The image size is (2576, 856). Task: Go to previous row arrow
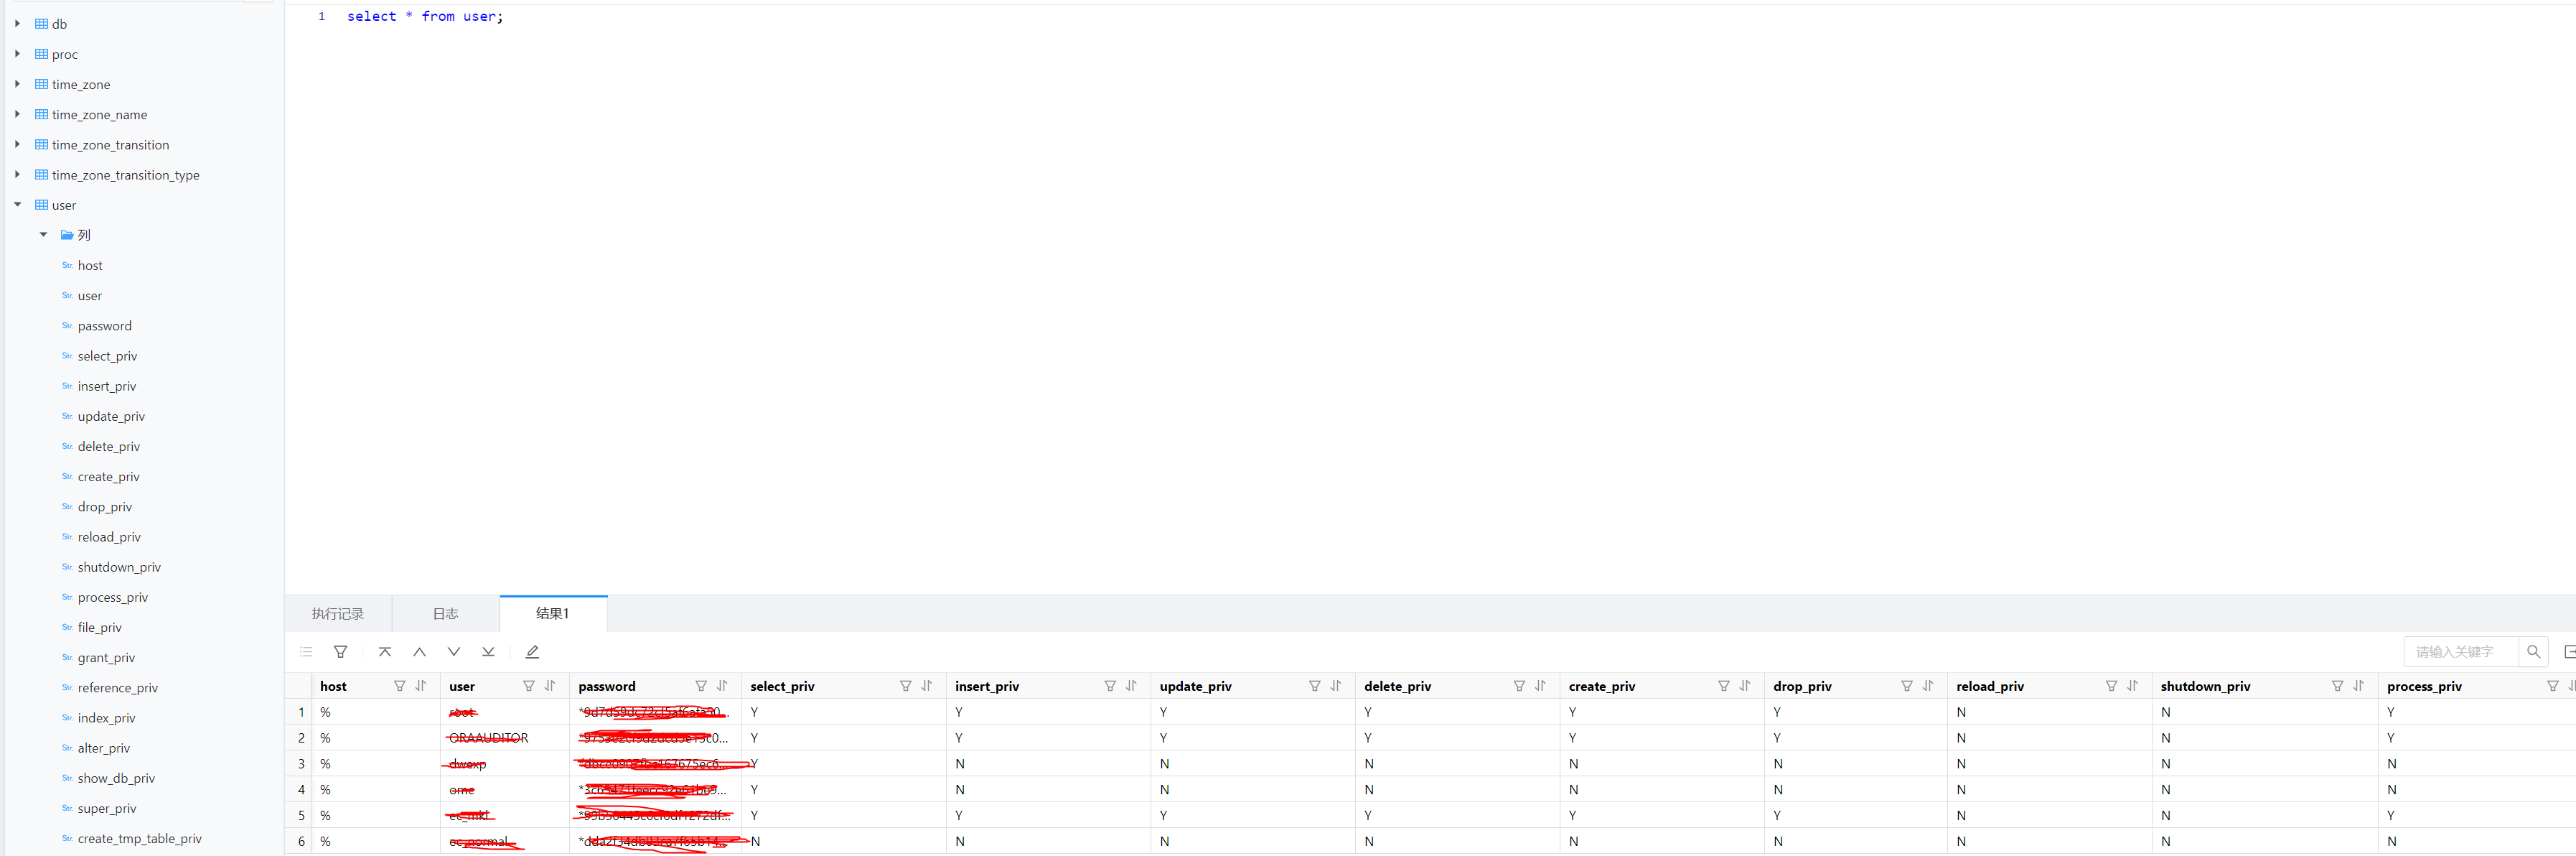419,652
